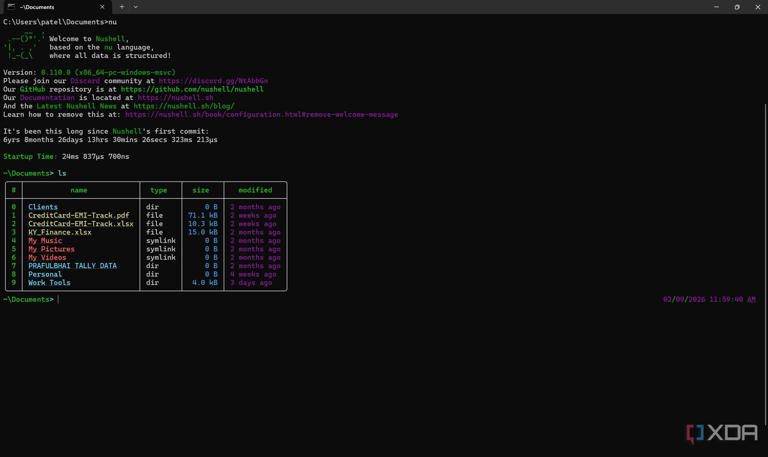Select the ~\Documents terminal tab
The height and width of the screenshot is (457, 768).
tap(56, 7)
